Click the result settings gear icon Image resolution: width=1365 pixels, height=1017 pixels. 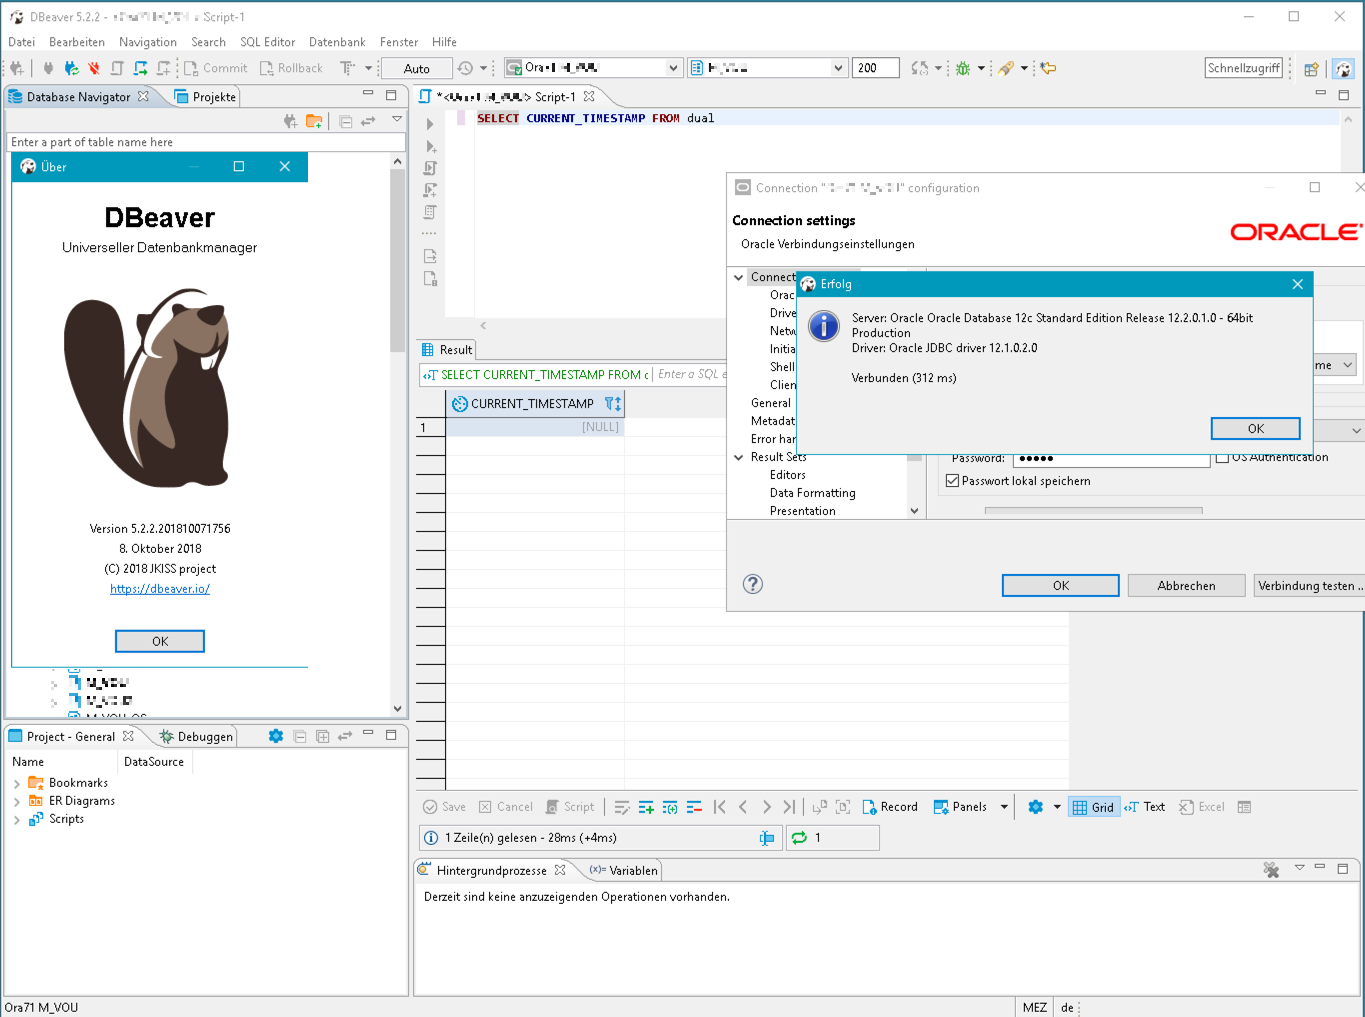click(1035, 807)
